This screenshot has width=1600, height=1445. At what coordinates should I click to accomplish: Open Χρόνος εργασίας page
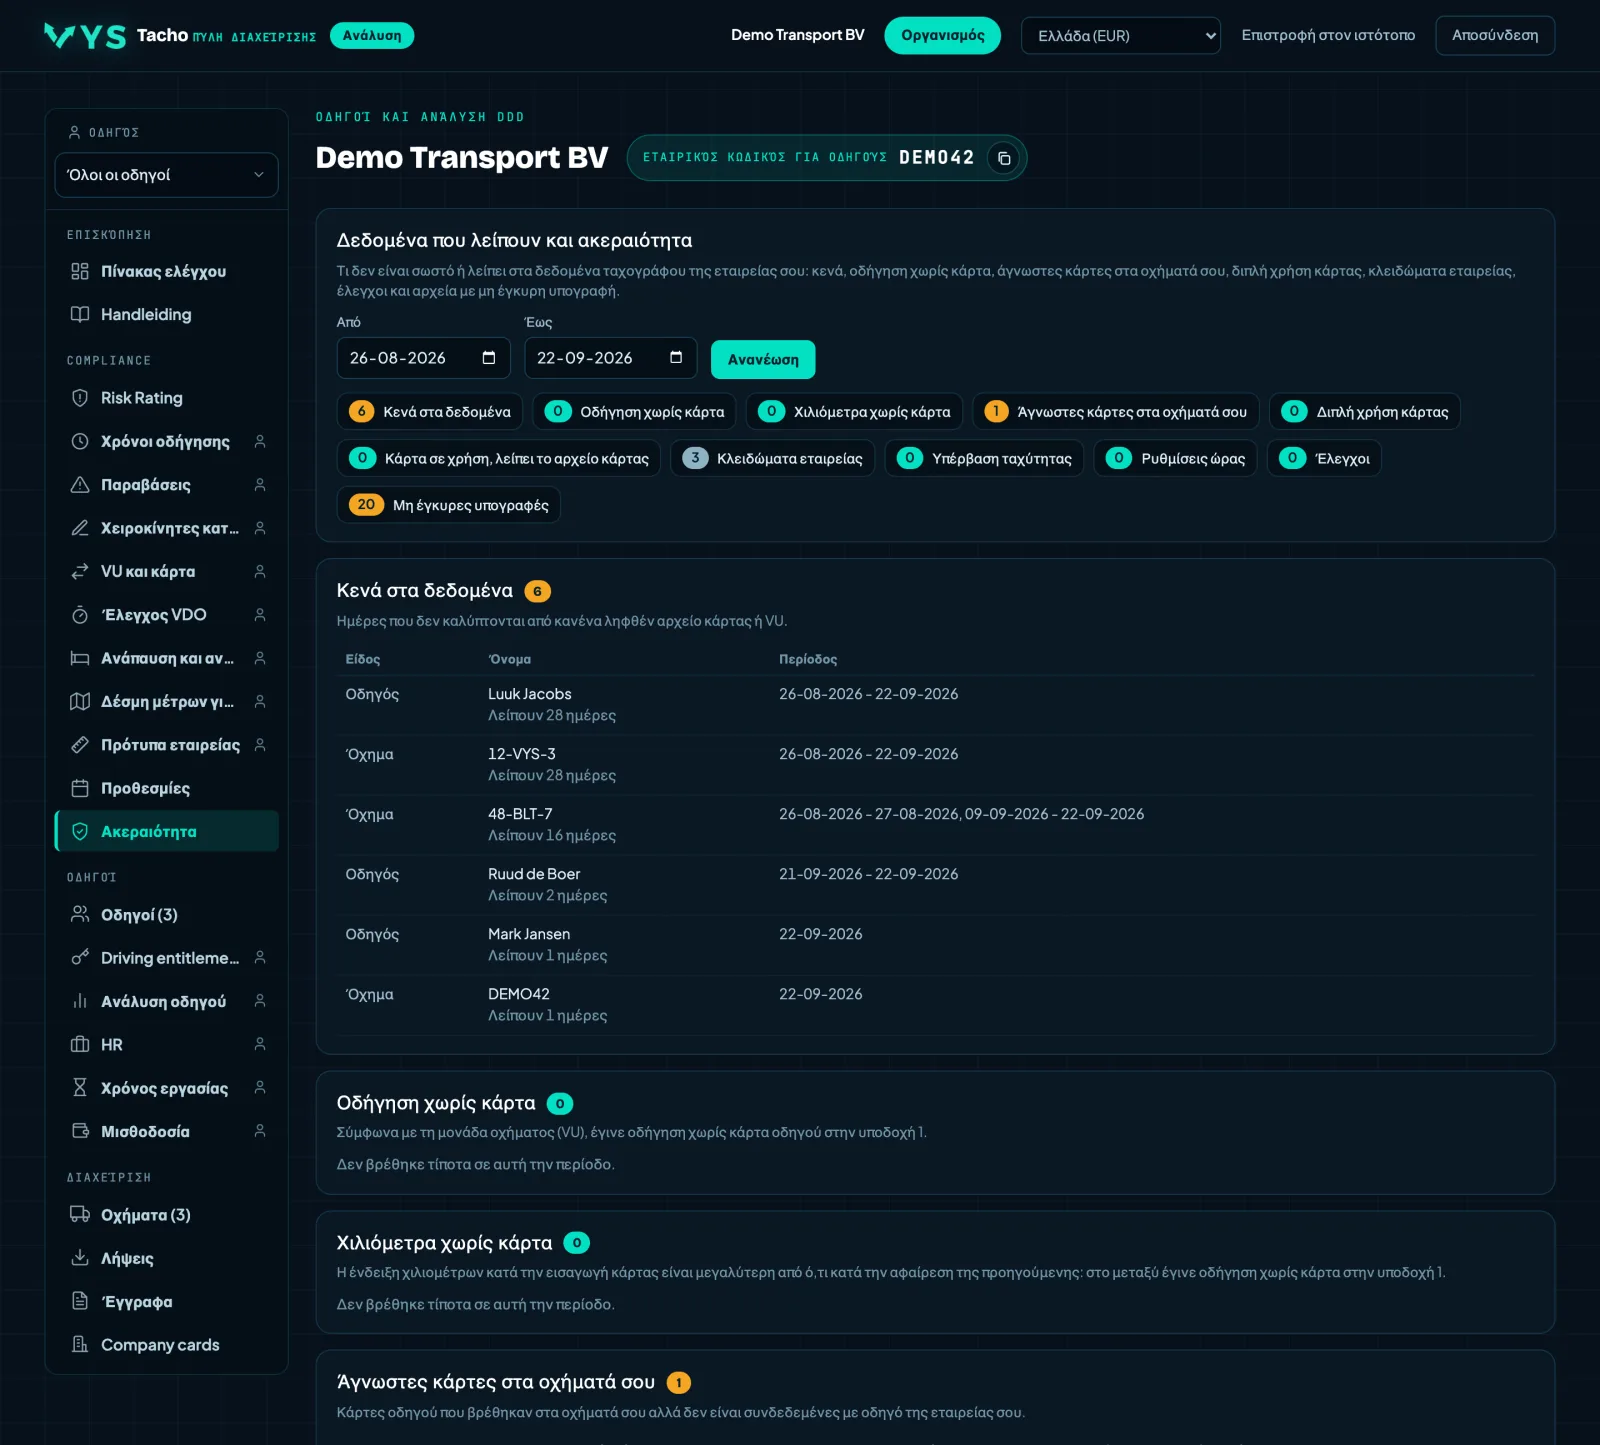166,1088
